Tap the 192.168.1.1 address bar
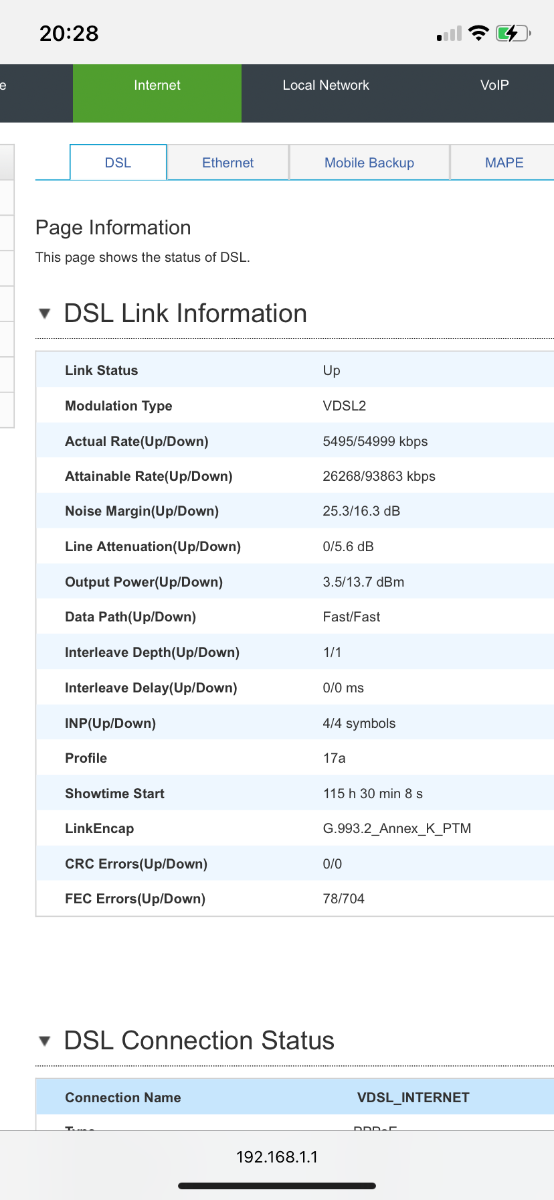The image size is (554, 1200). pyautogui.click(x=277, y=1156)
